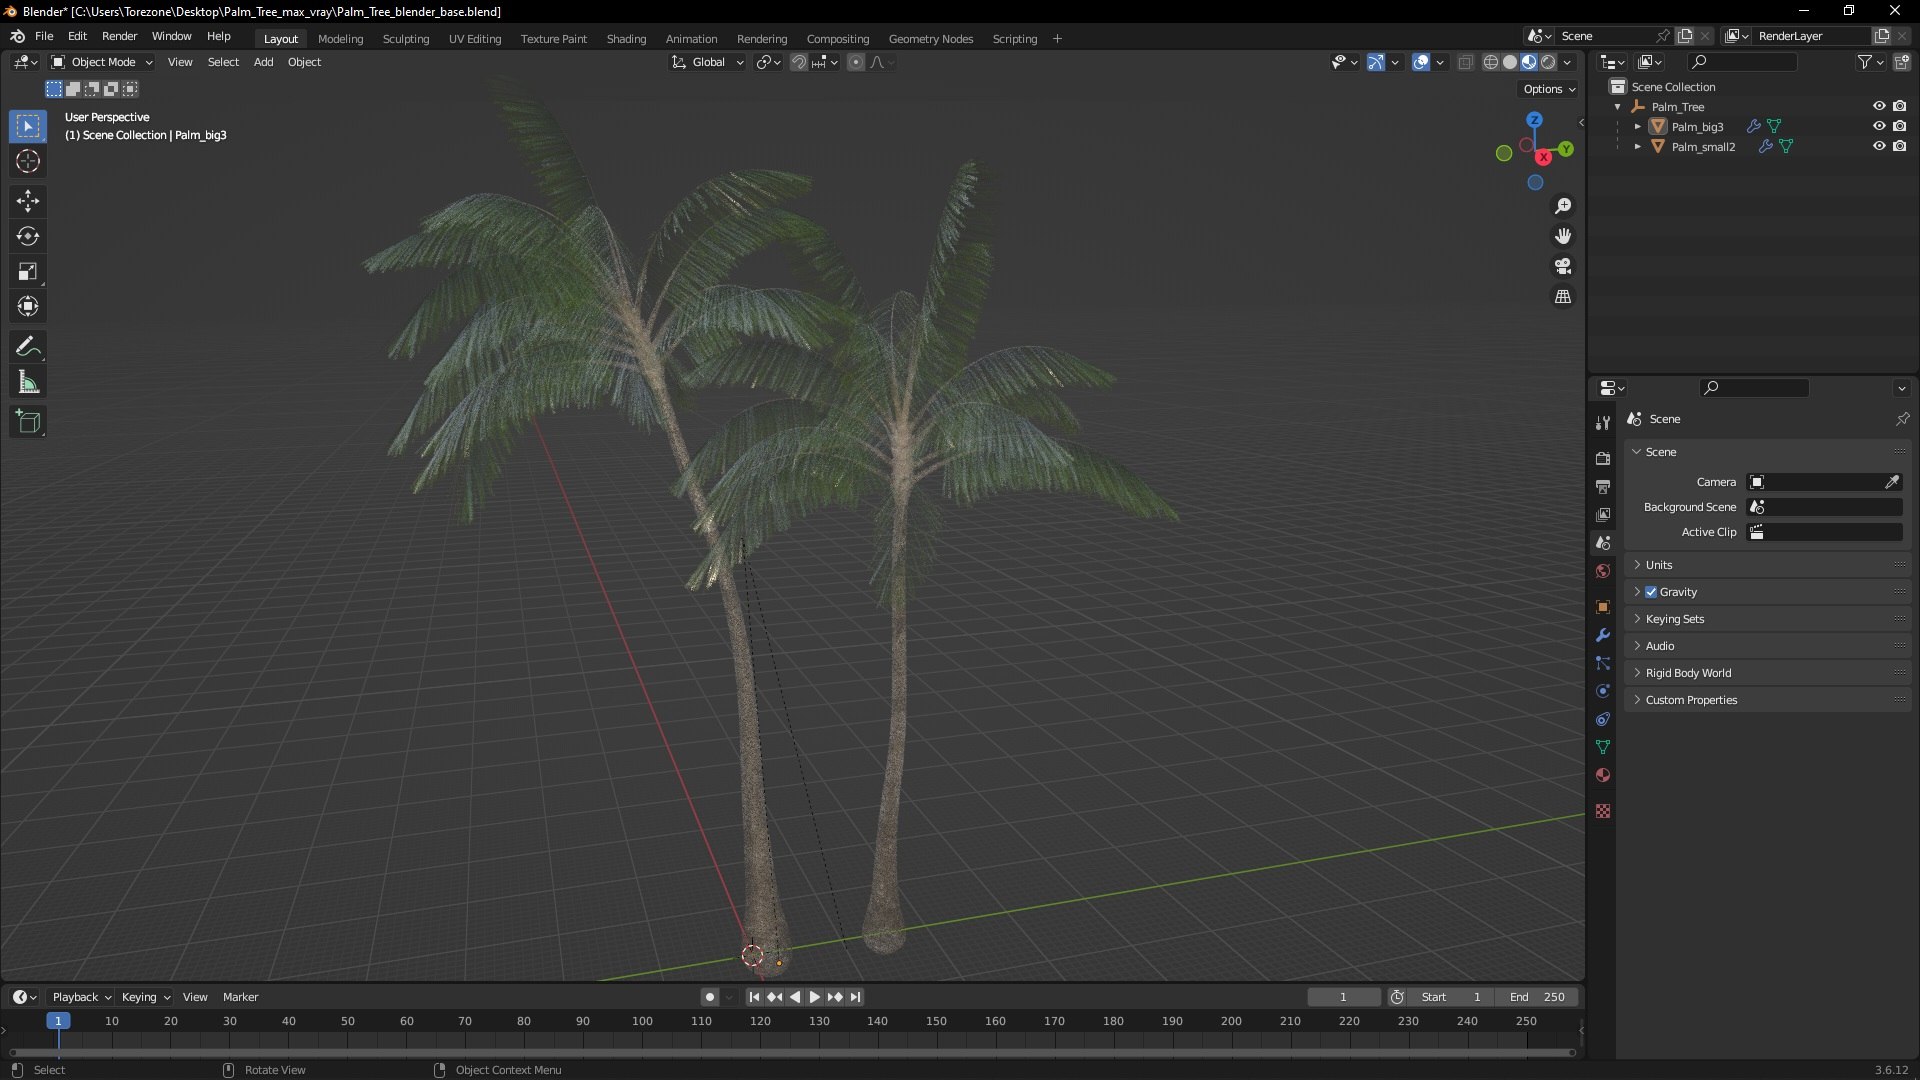Open the Particles properties tab

(1603, 663)
